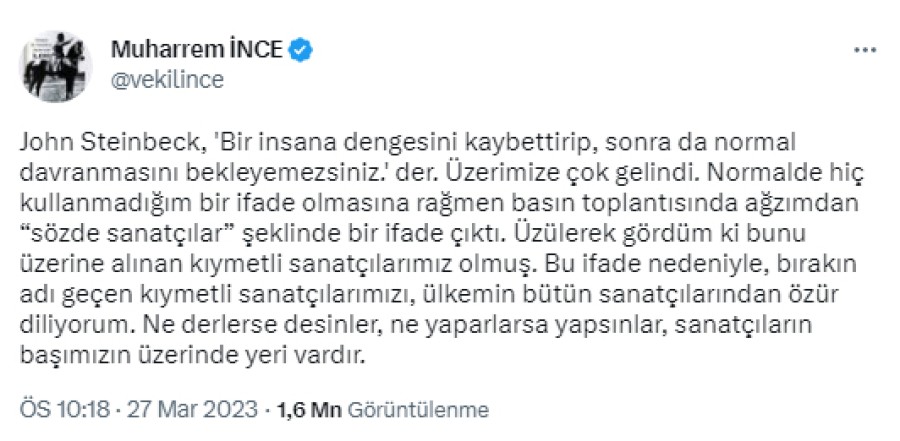This screenshot has height=441, width=900.
Task: Open the tweet's three-dot more options menu
Action: (862, 50)
